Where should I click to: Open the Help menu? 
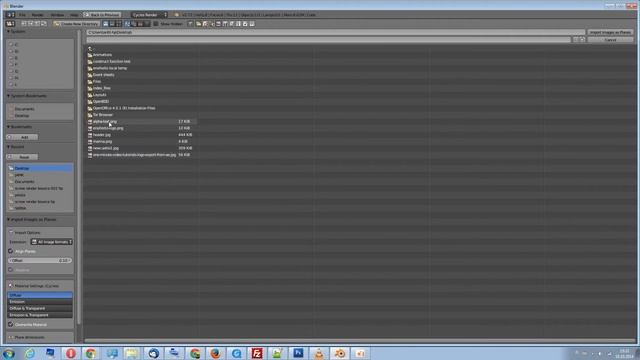74,15
